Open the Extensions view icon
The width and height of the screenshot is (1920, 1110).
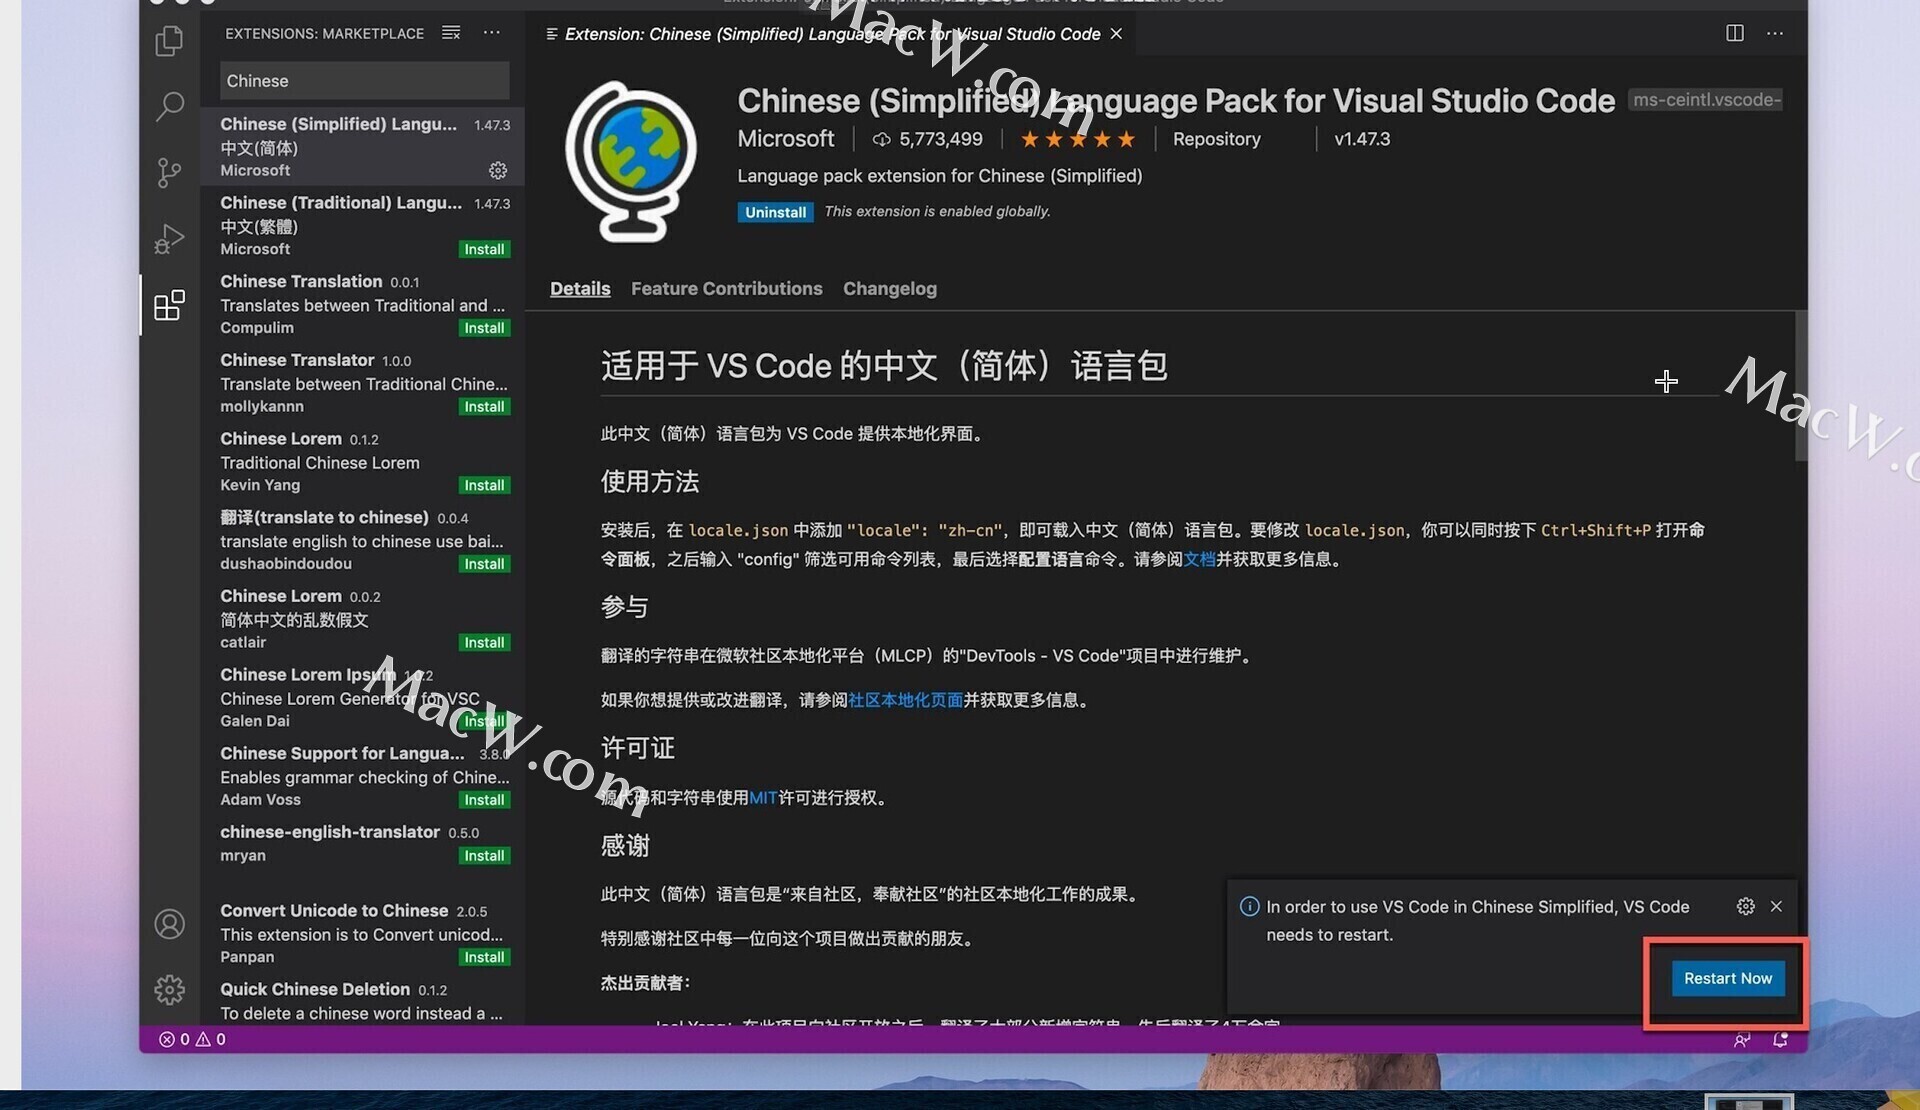[169, 305]
